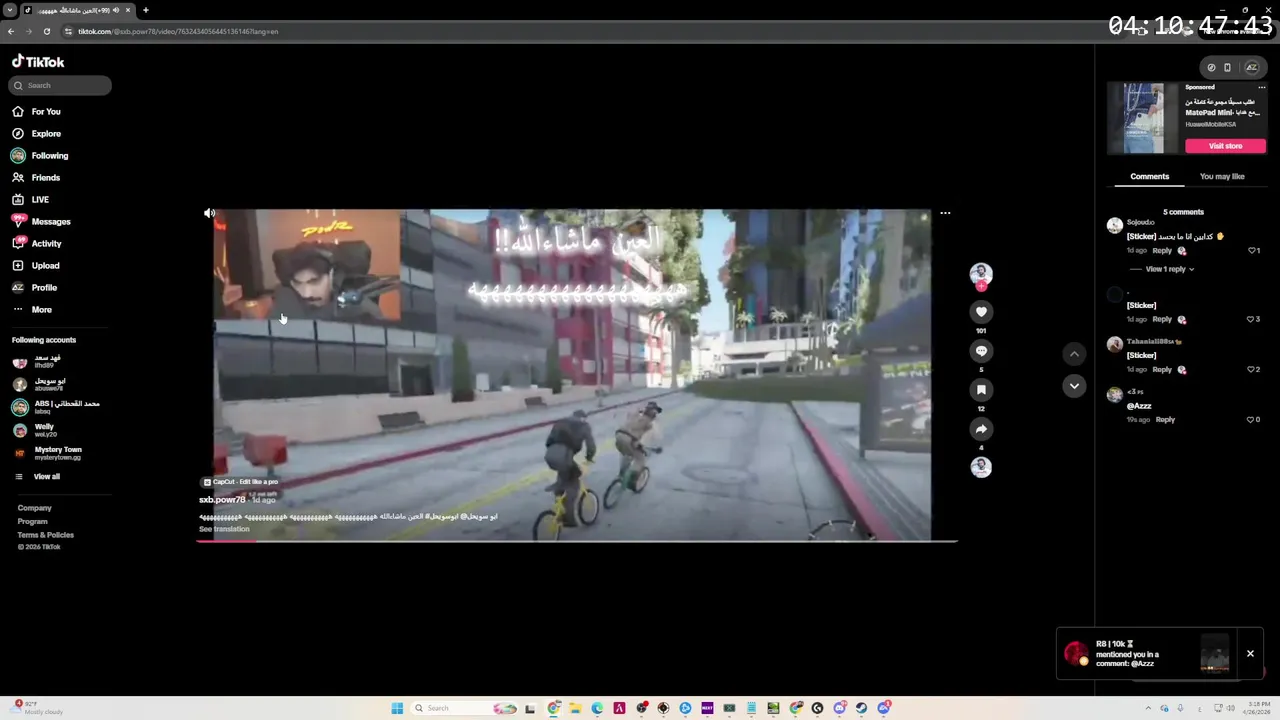
Task: Click the TikTok logo
Action: click(38, 61)
